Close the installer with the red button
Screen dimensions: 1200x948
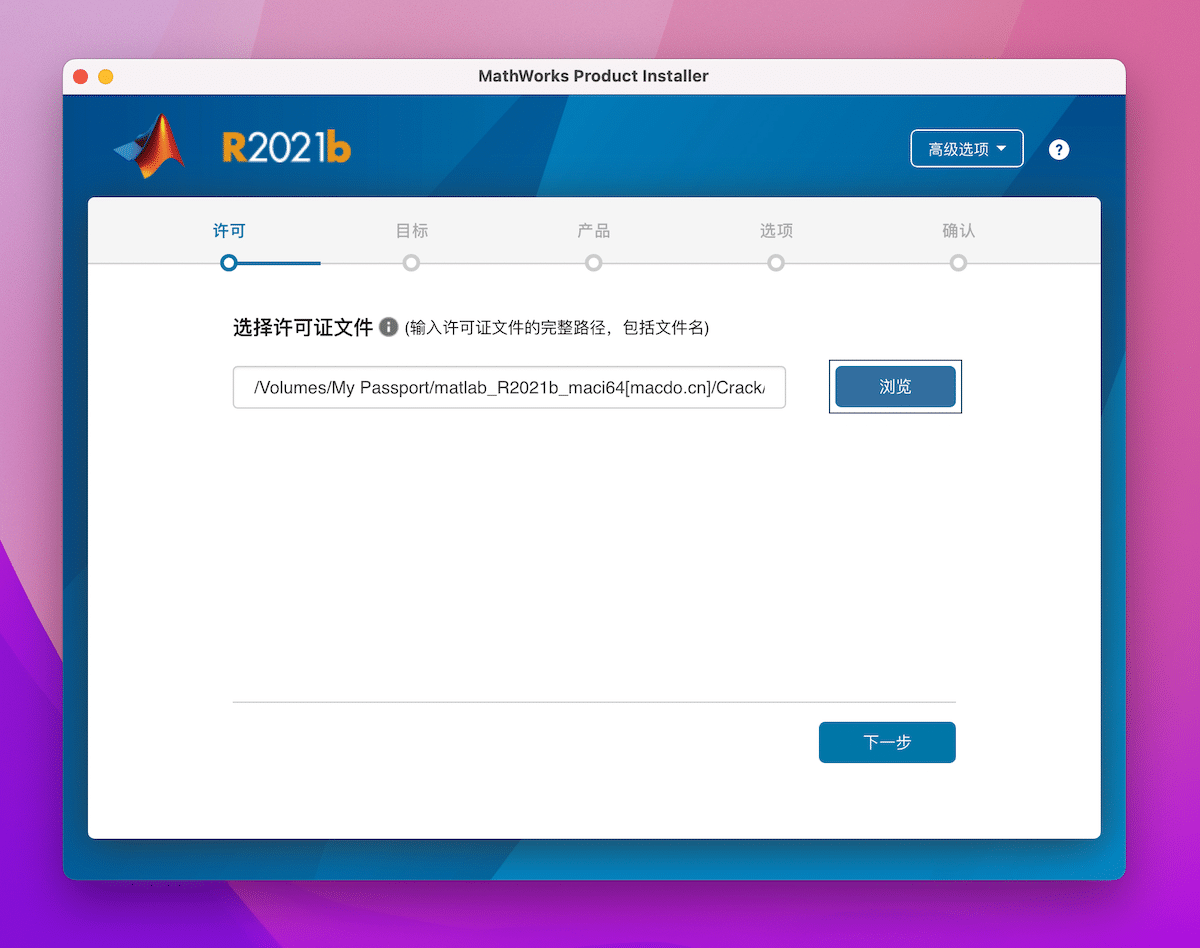[x=81, y=76]
